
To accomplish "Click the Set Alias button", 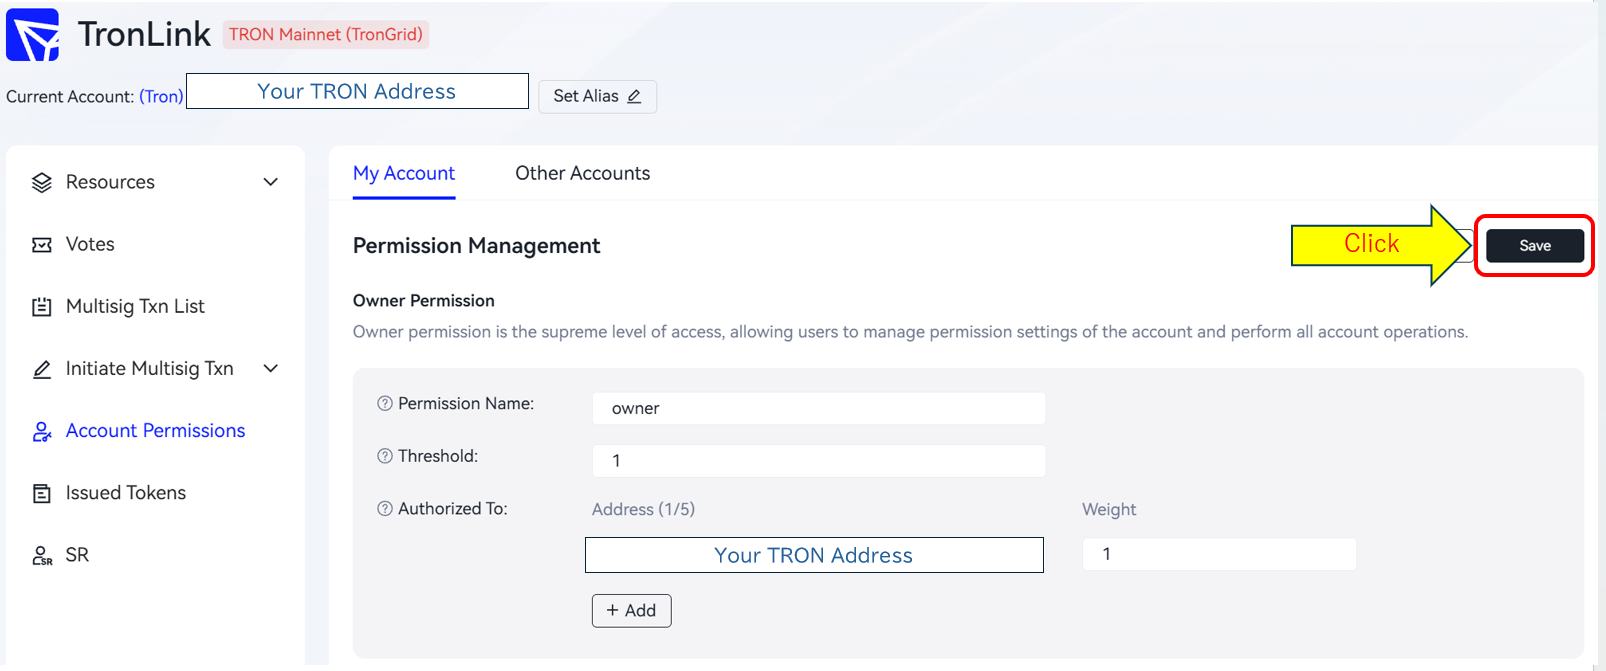I will (x=597, y=96).
